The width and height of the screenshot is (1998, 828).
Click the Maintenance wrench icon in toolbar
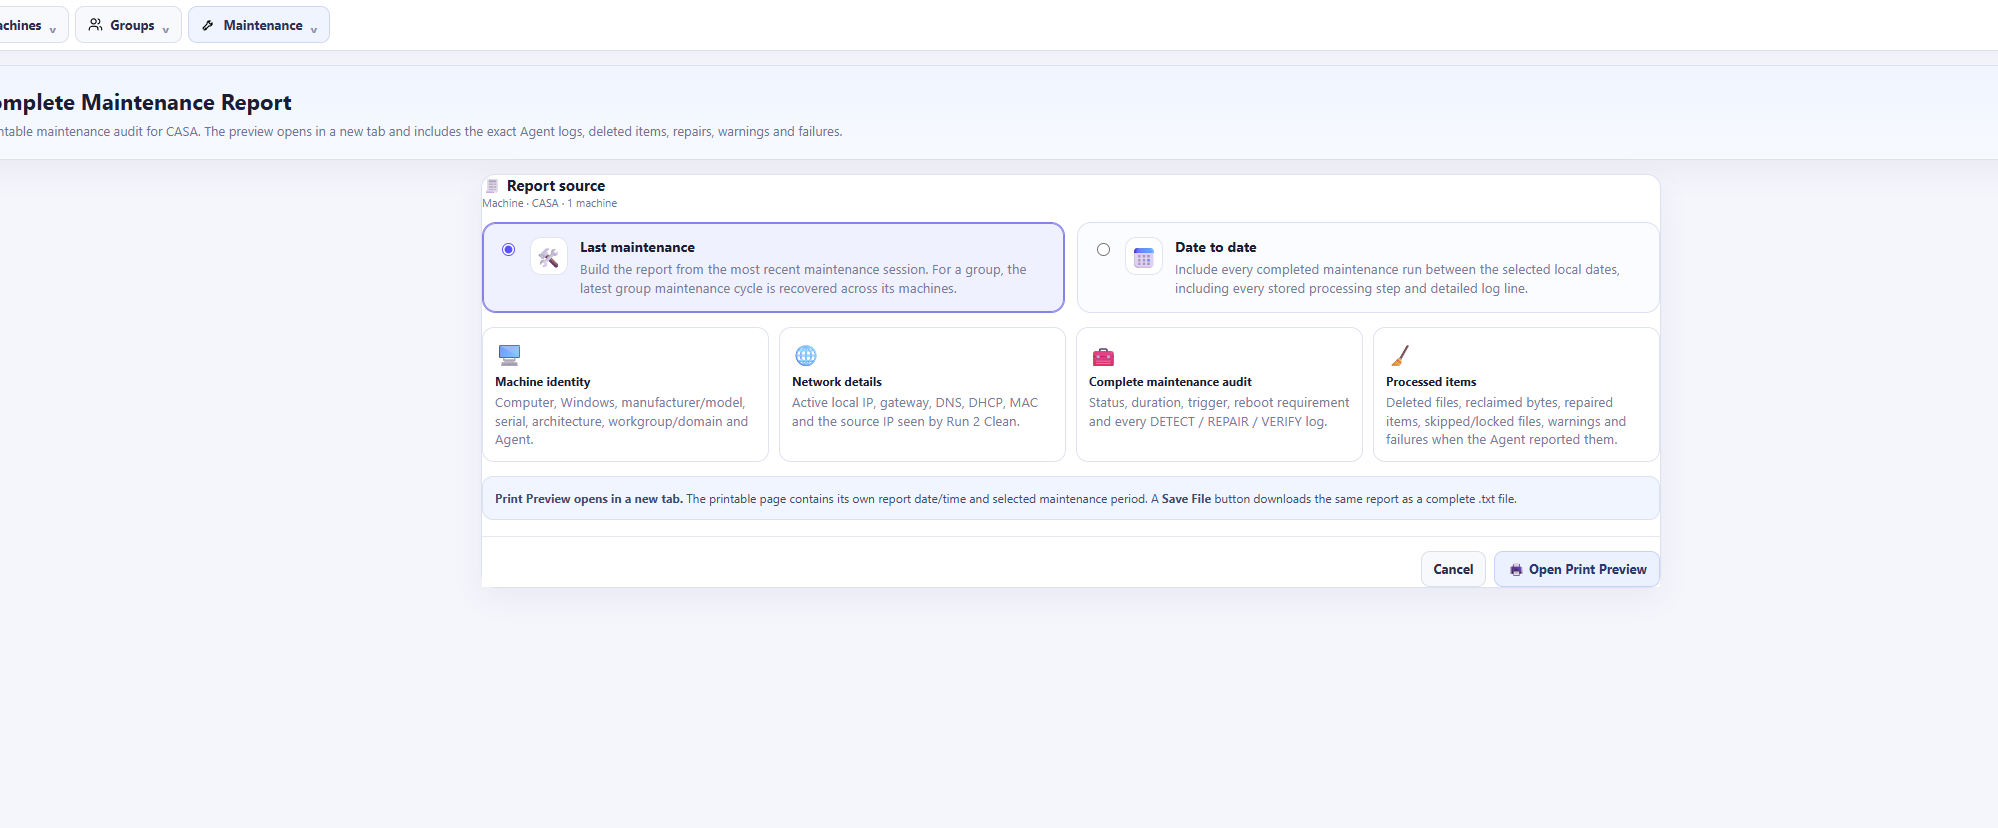(208, 25)
